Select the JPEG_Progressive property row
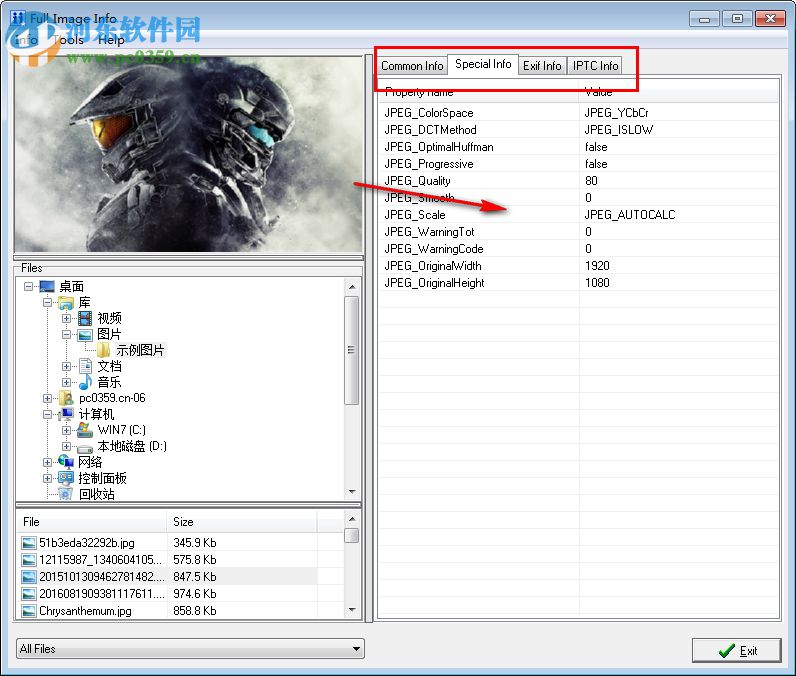Image resolution: width=796 pixels, height=676 pixels. 578,164
